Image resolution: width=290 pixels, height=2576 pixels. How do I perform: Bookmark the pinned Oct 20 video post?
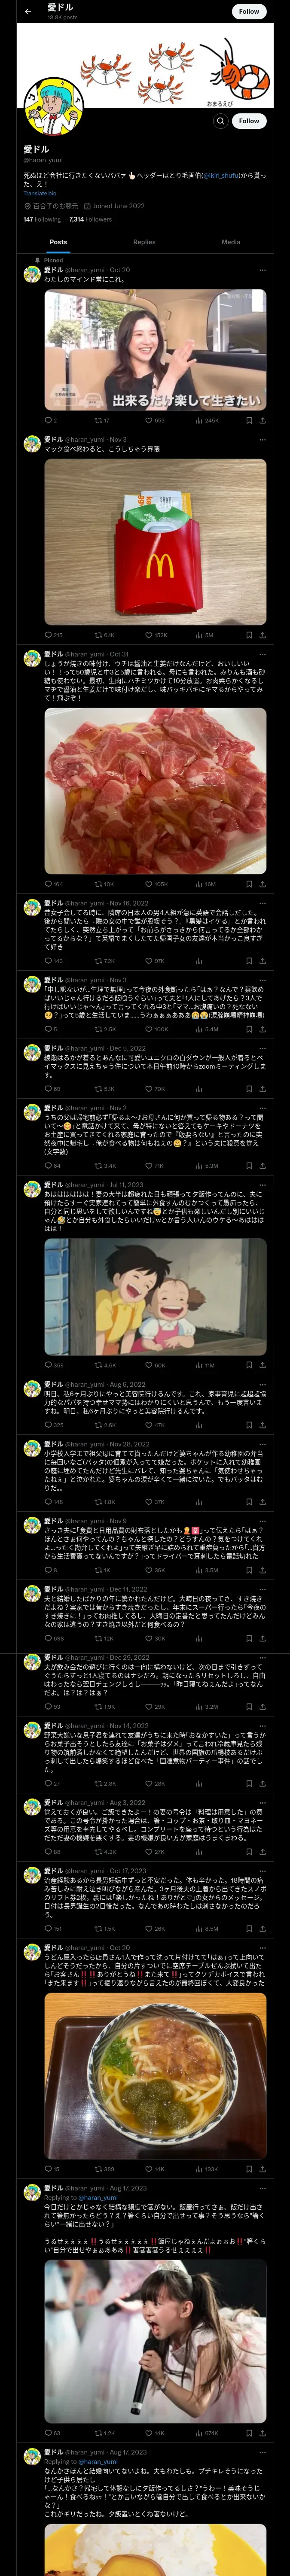pyautogui.click(x=249, y=421)
